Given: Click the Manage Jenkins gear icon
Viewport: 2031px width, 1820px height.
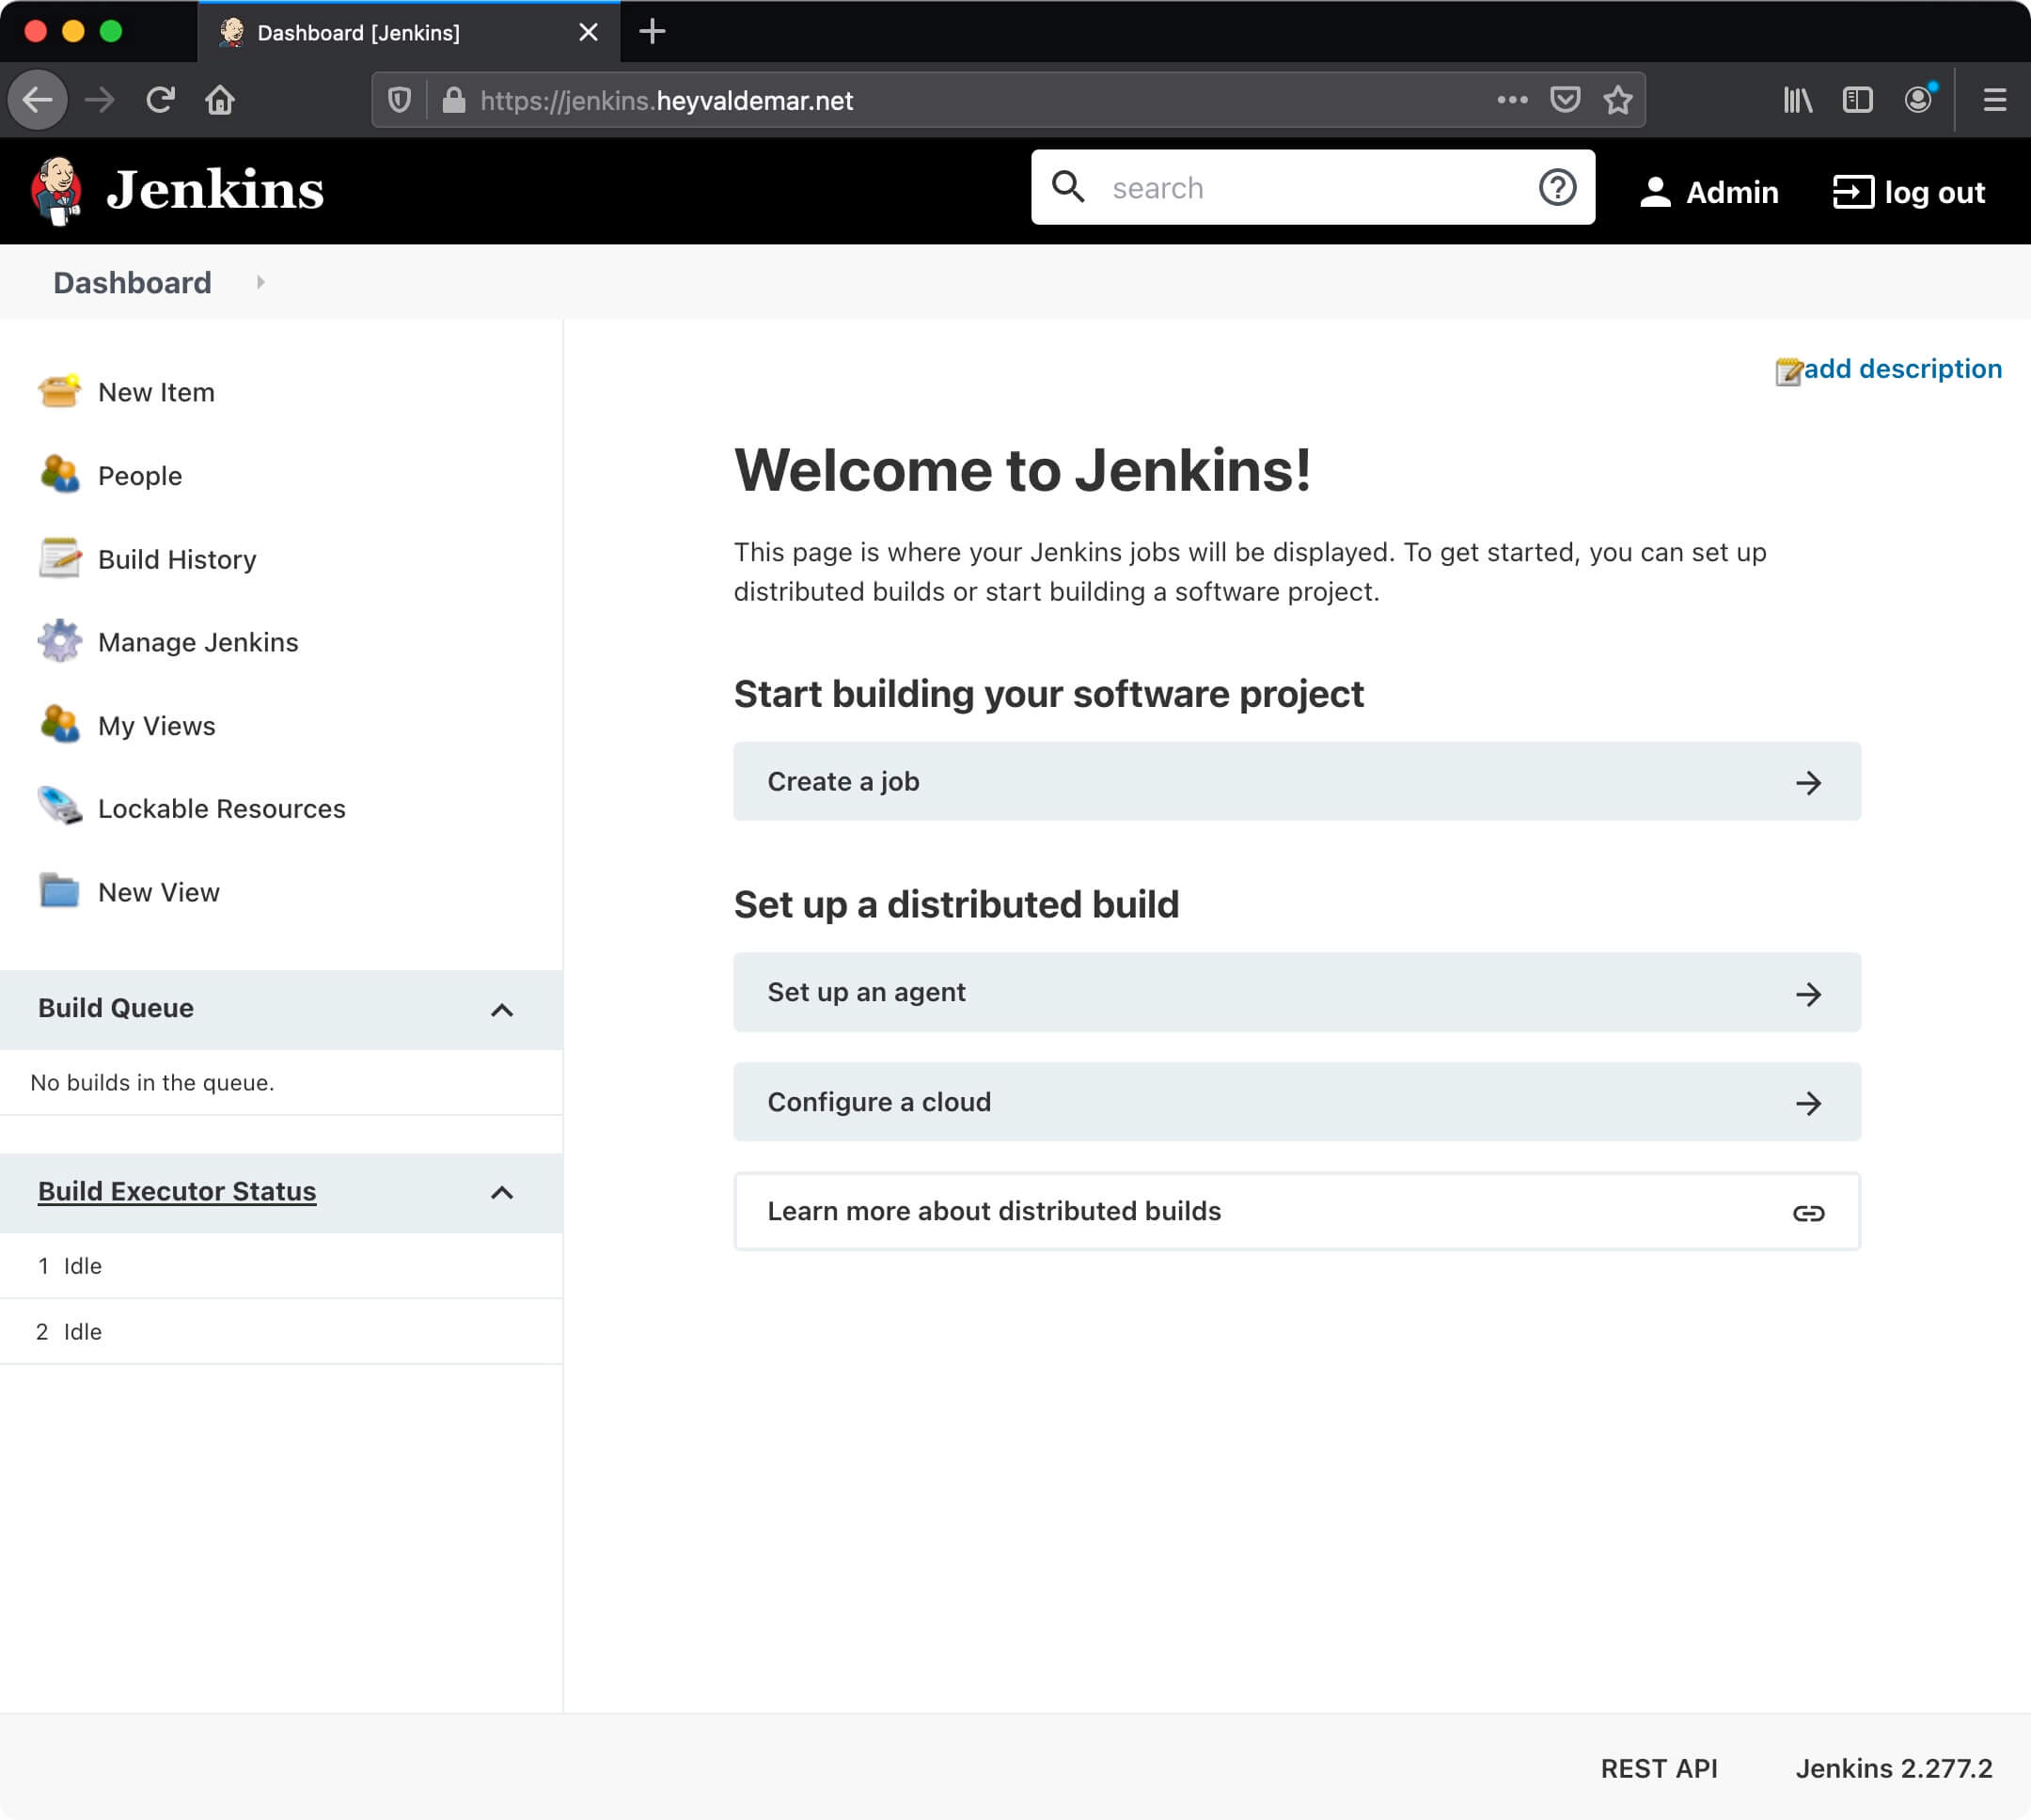Looking at the screenshot, I should 60,641.
